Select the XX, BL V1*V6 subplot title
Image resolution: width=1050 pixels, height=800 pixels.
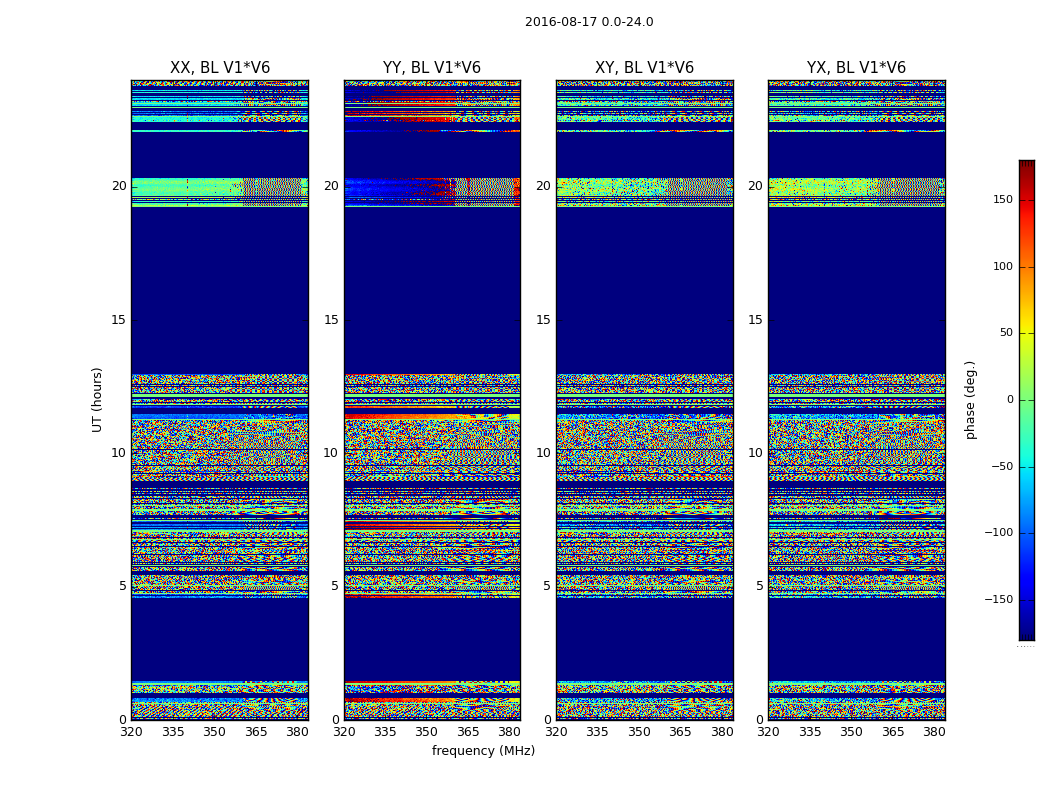click(220, 68)
